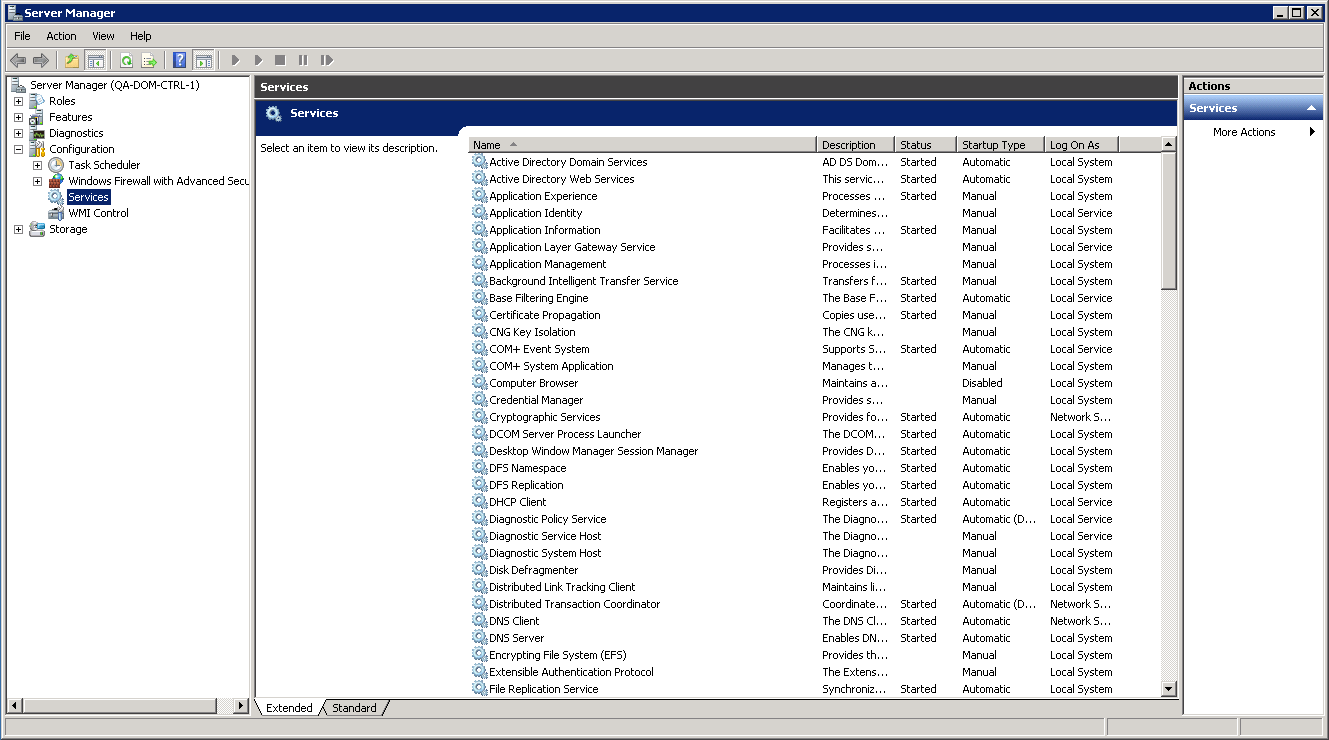Navigate back using the Back arrow

pos(16,60)
